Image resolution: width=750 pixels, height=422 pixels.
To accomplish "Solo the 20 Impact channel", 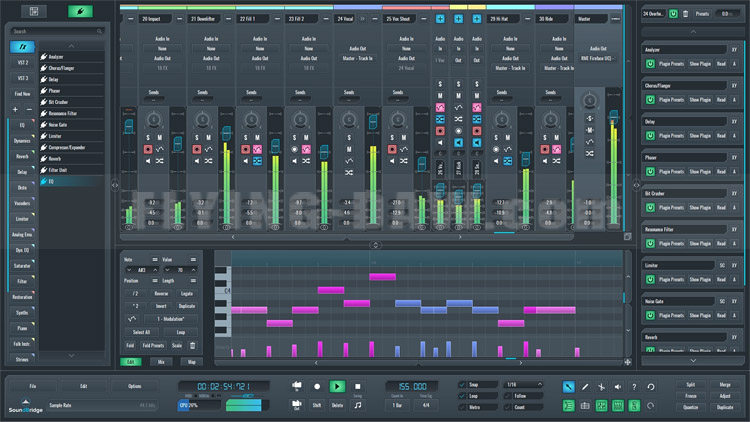I will 148,137.
